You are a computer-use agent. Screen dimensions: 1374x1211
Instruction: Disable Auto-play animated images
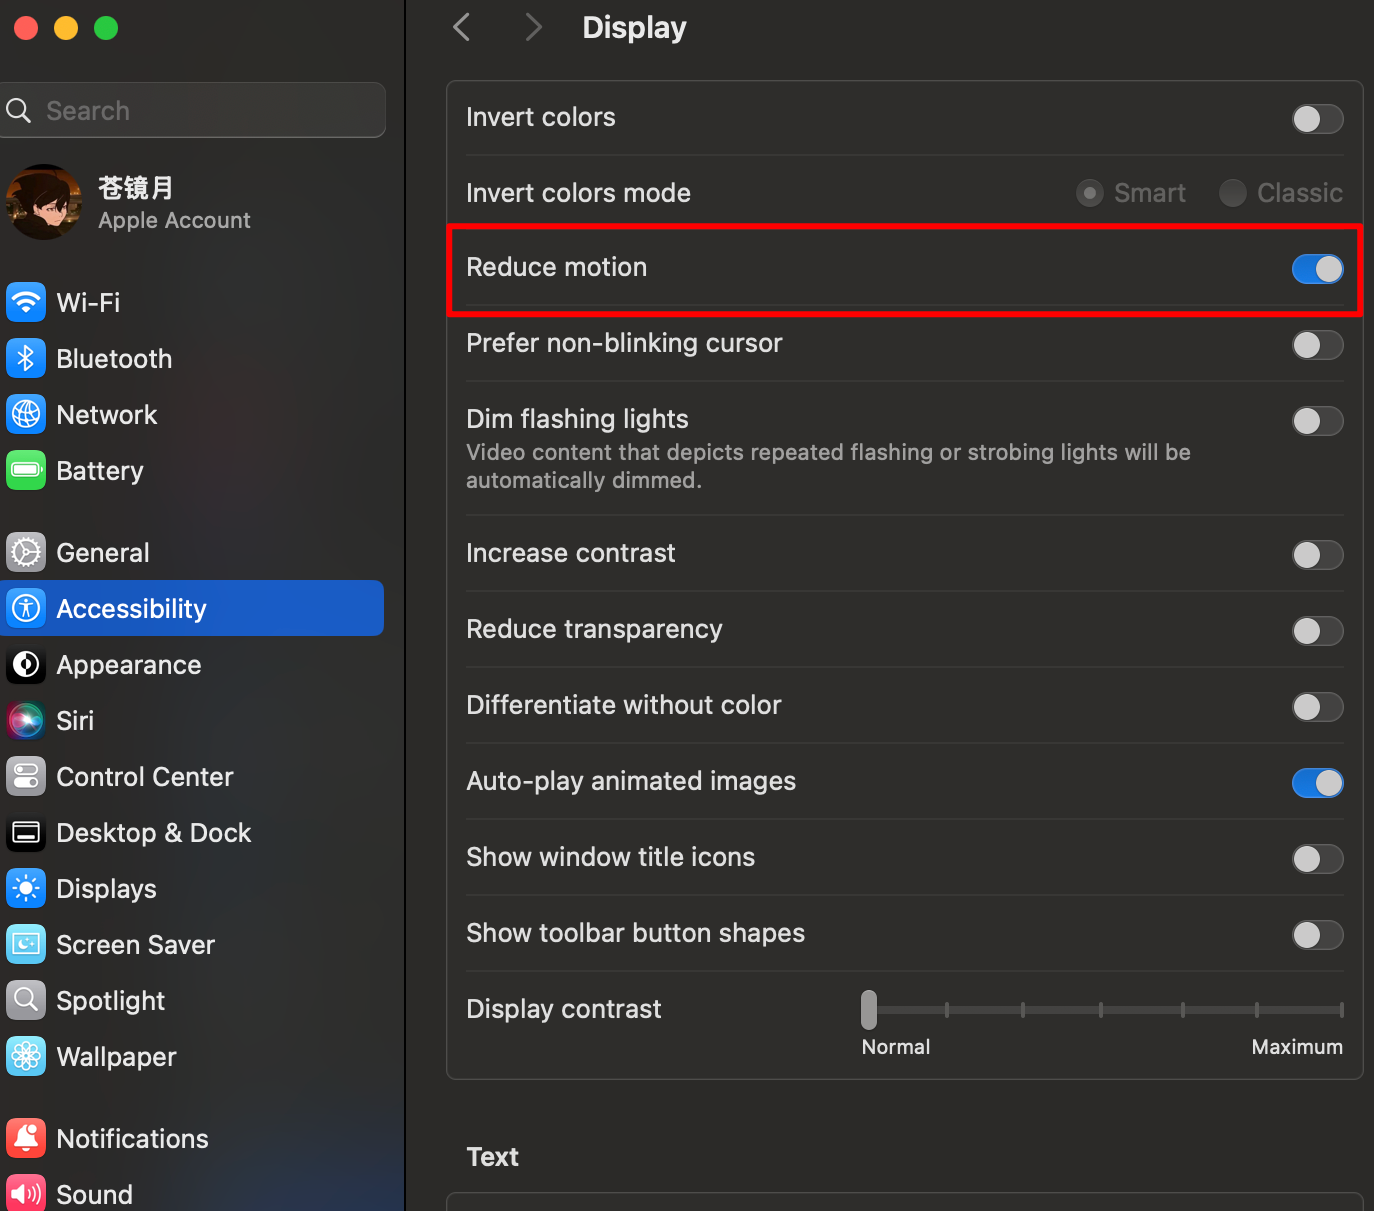[1317, 783]
